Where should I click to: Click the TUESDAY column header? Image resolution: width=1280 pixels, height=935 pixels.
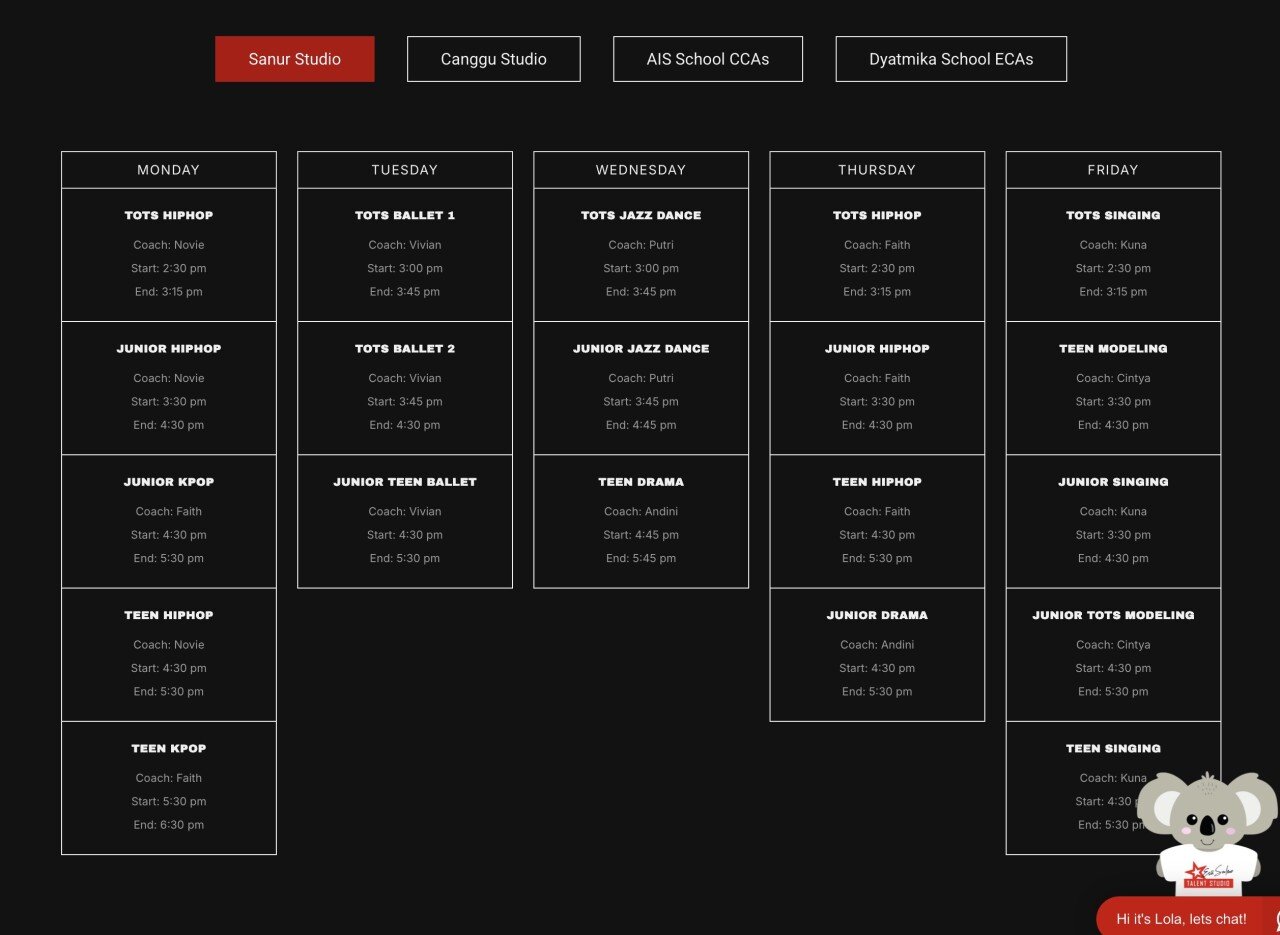pyautogui.click(x=405, y=170)
